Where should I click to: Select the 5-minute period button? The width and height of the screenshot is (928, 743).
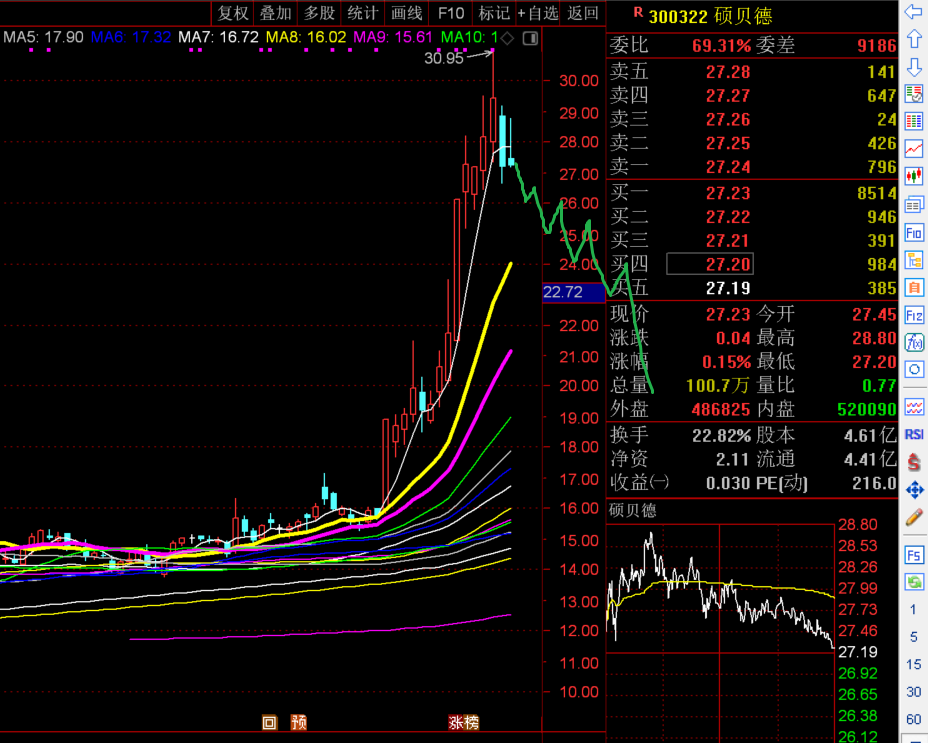913,637
